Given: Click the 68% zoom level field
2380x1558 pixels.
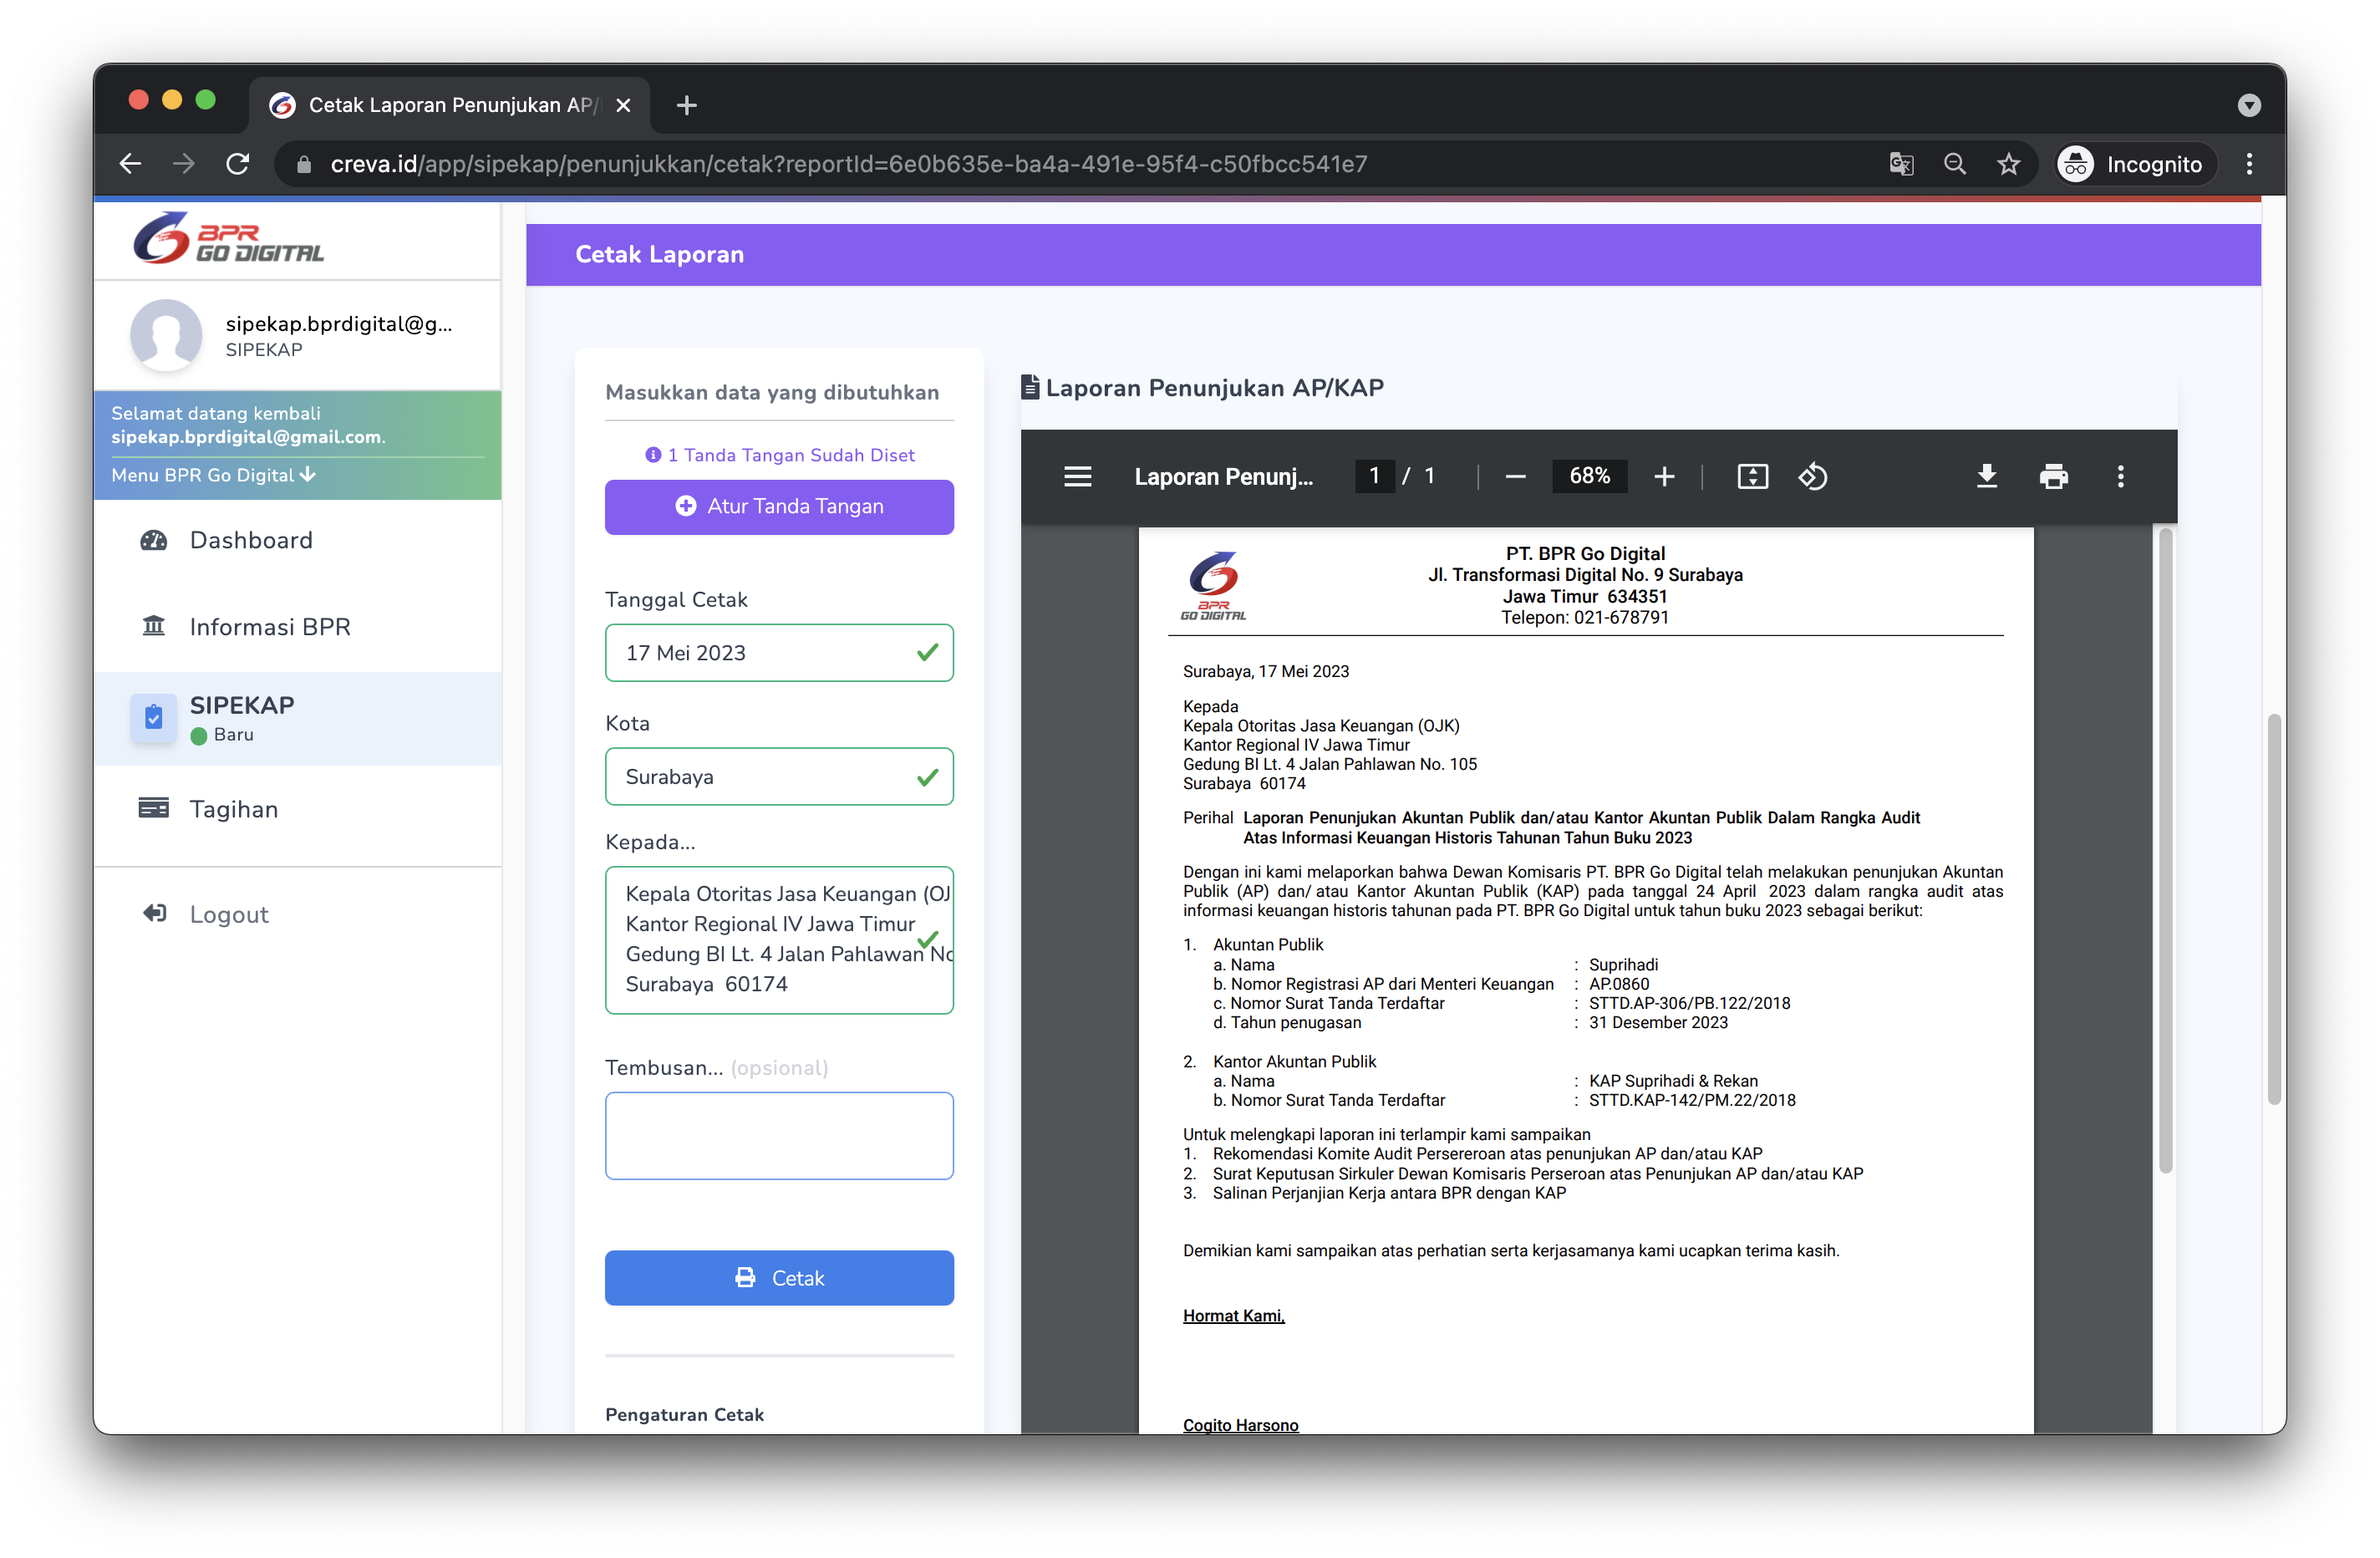Looking at the screenshot, I should pyautogui.click(x=1589, y=476).
